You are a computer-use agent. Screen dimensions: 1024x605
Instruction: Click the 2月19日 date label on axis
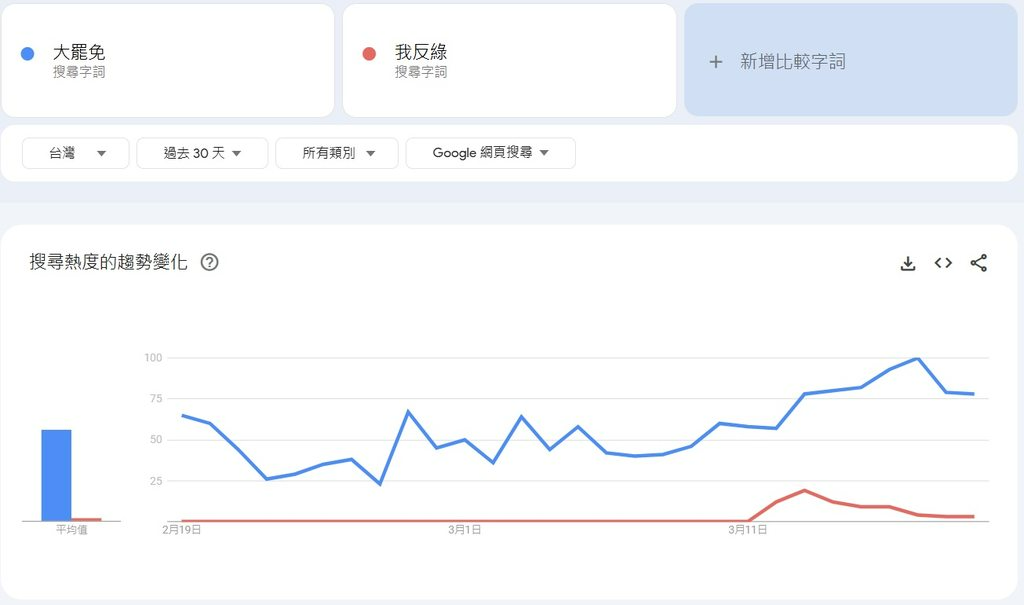[x=182, y=530]
